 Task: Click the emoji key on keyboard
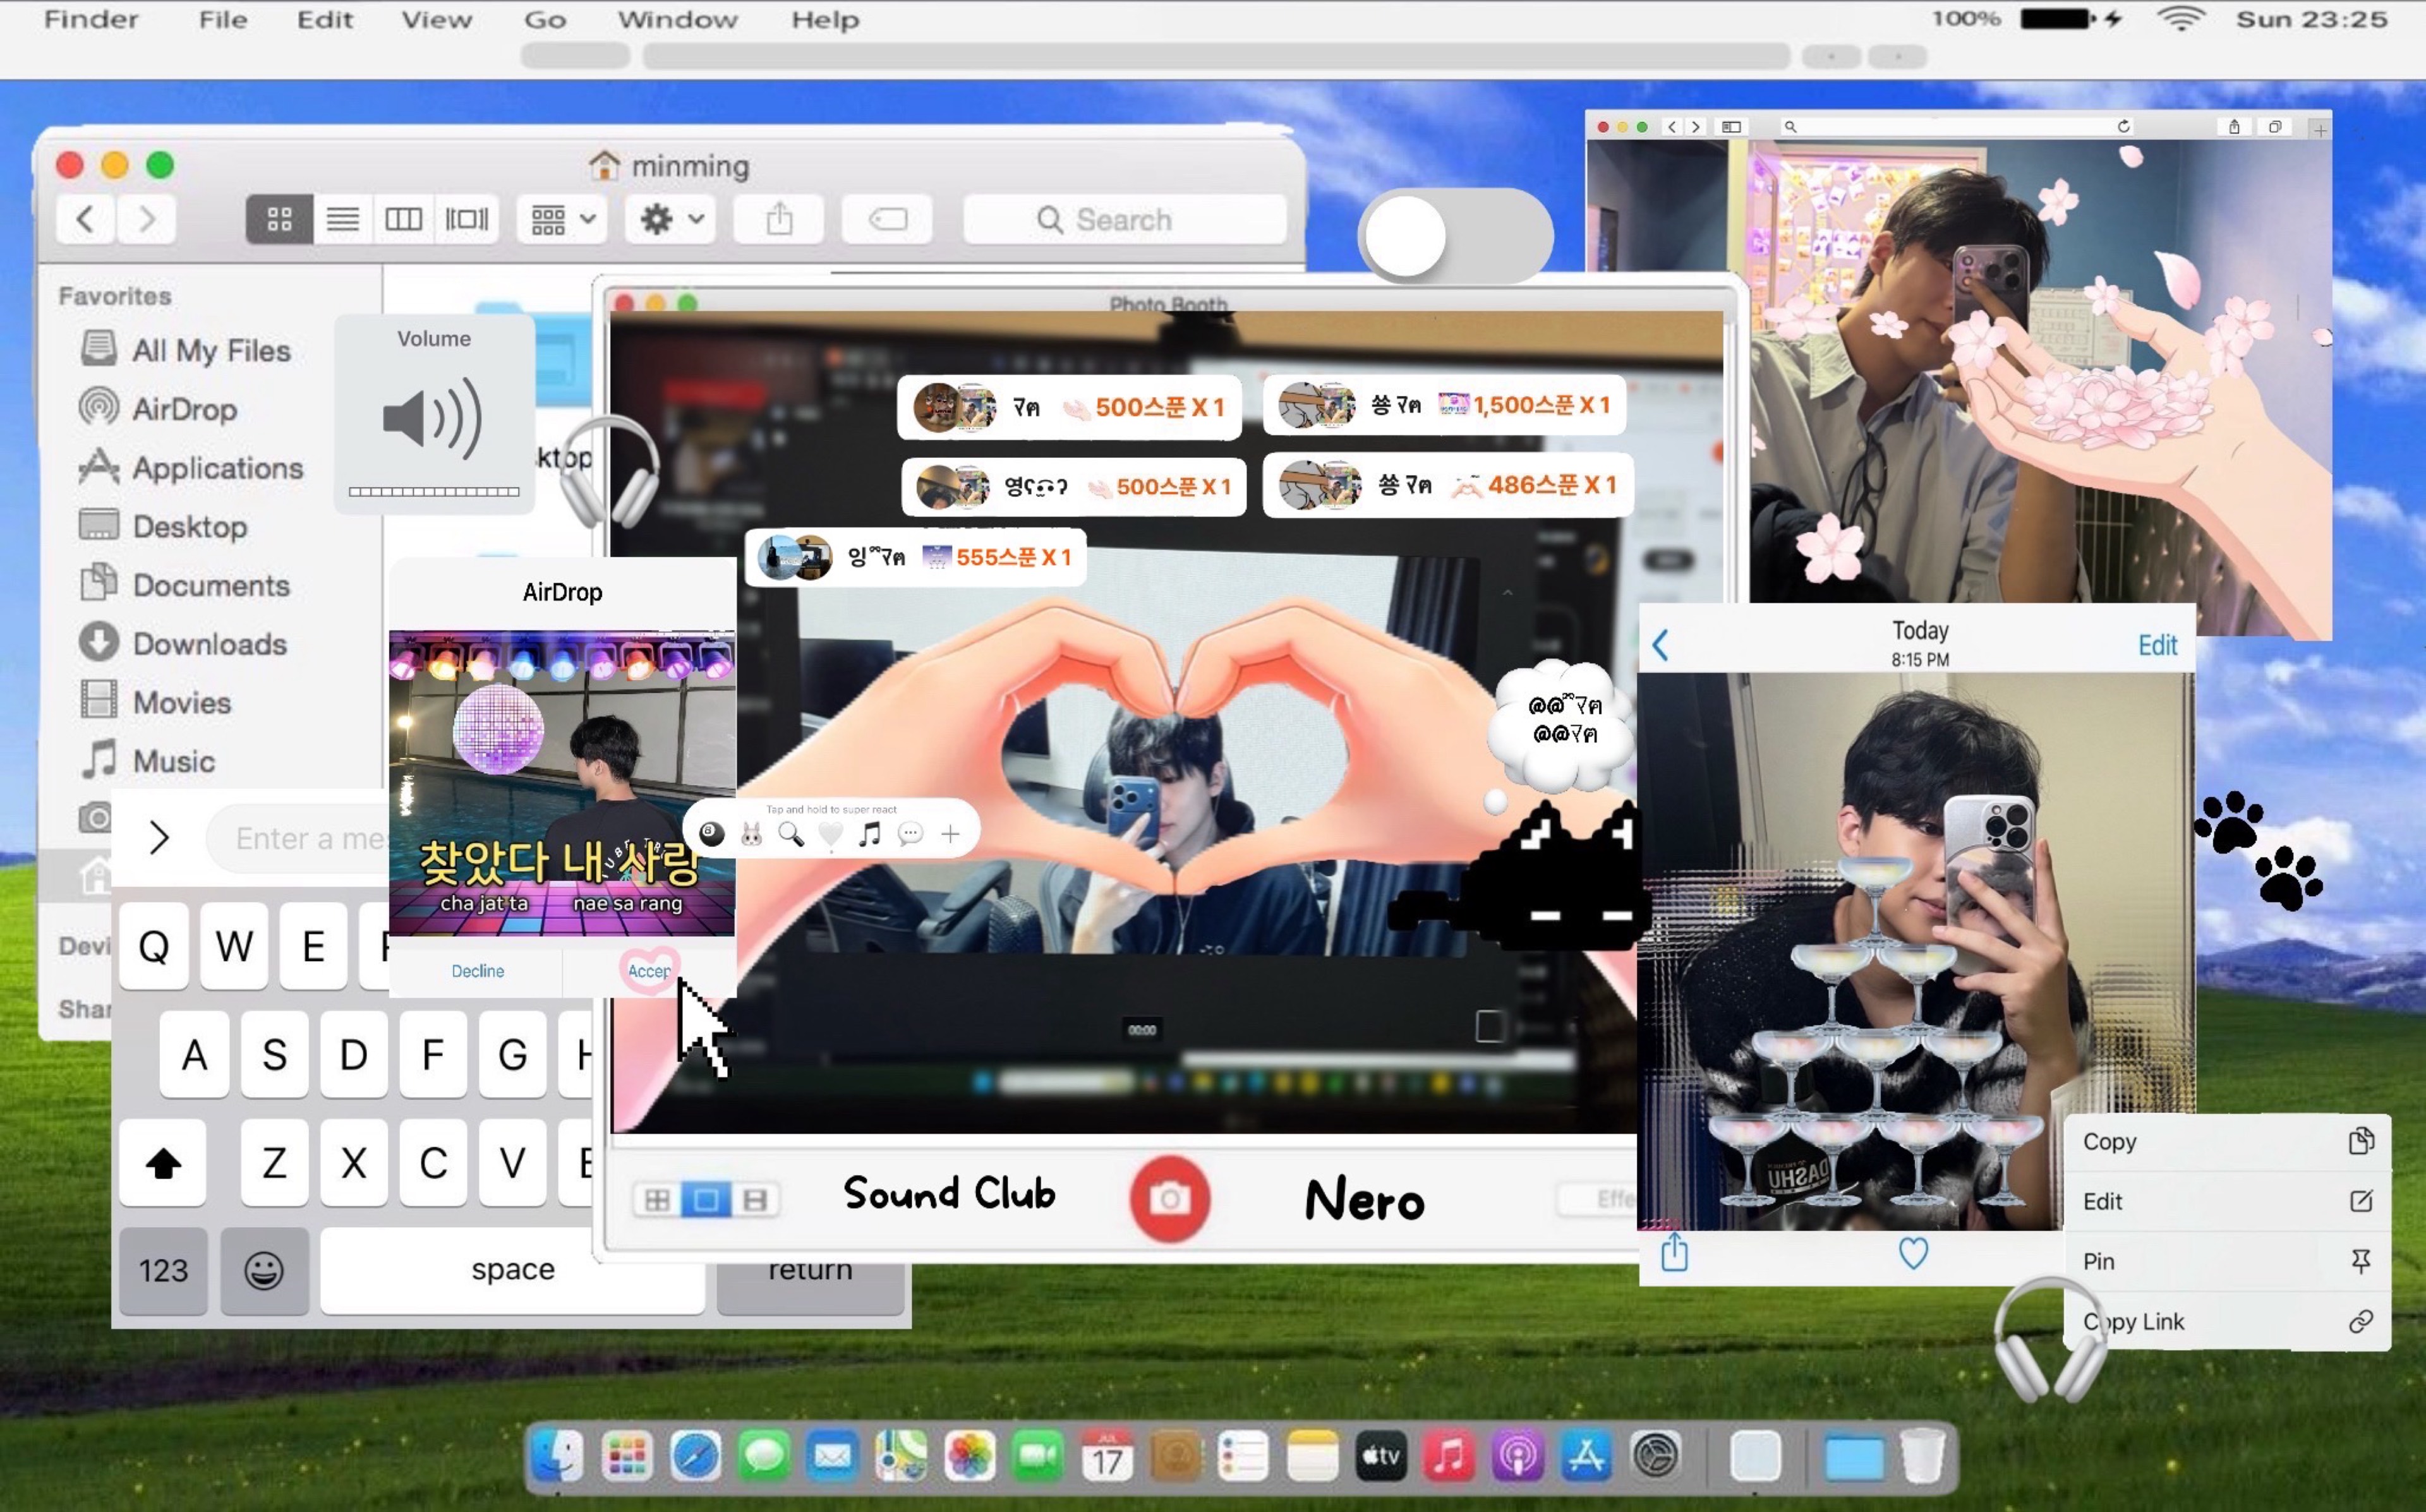264,1270
